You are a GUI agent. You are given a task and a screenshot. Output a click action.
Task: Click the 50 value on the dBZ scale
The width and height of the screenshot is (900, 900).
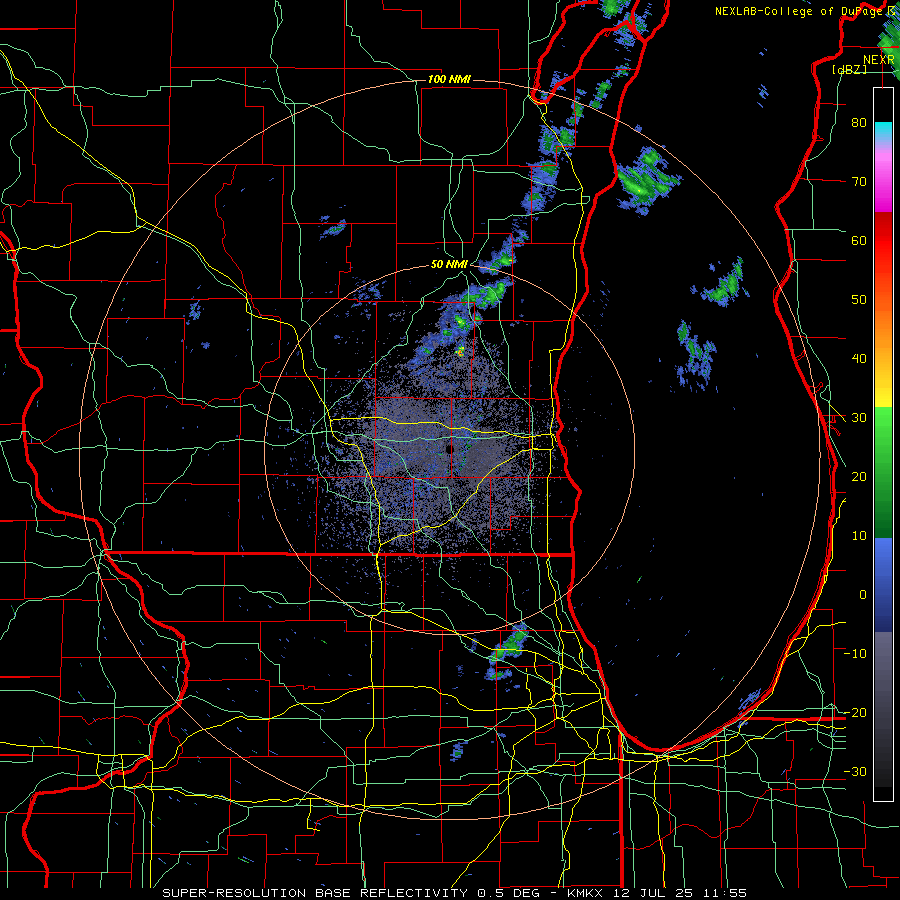859,300
